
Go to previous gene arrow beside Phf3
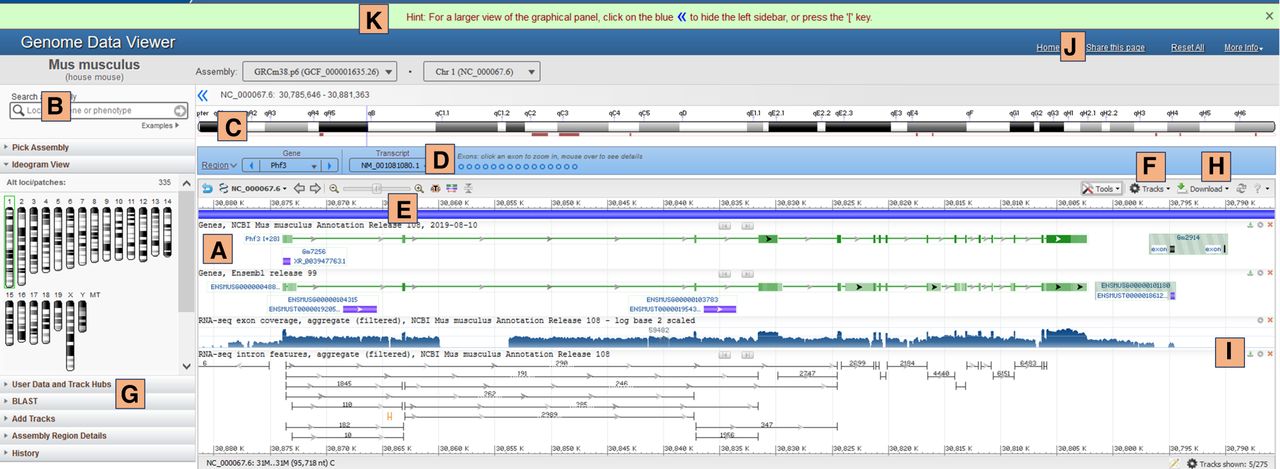251,165
